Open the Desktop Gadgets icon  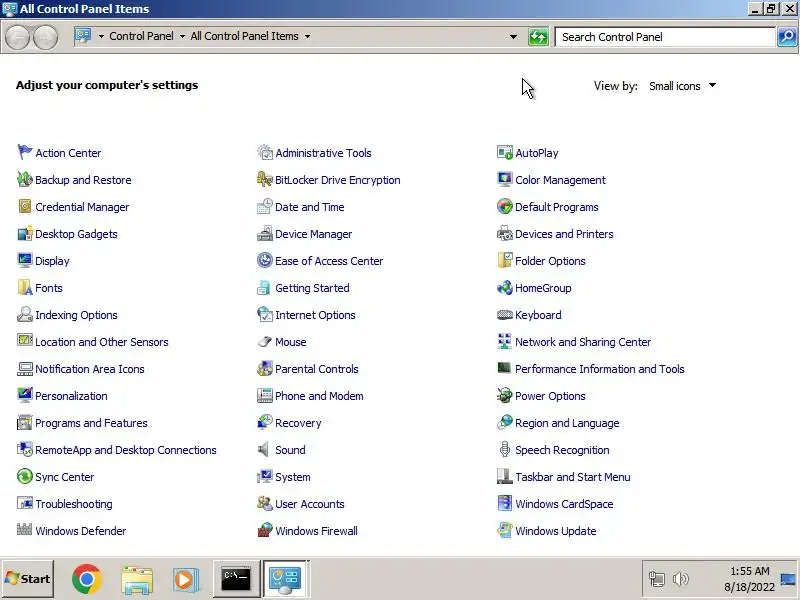click(x=24, y=233)
